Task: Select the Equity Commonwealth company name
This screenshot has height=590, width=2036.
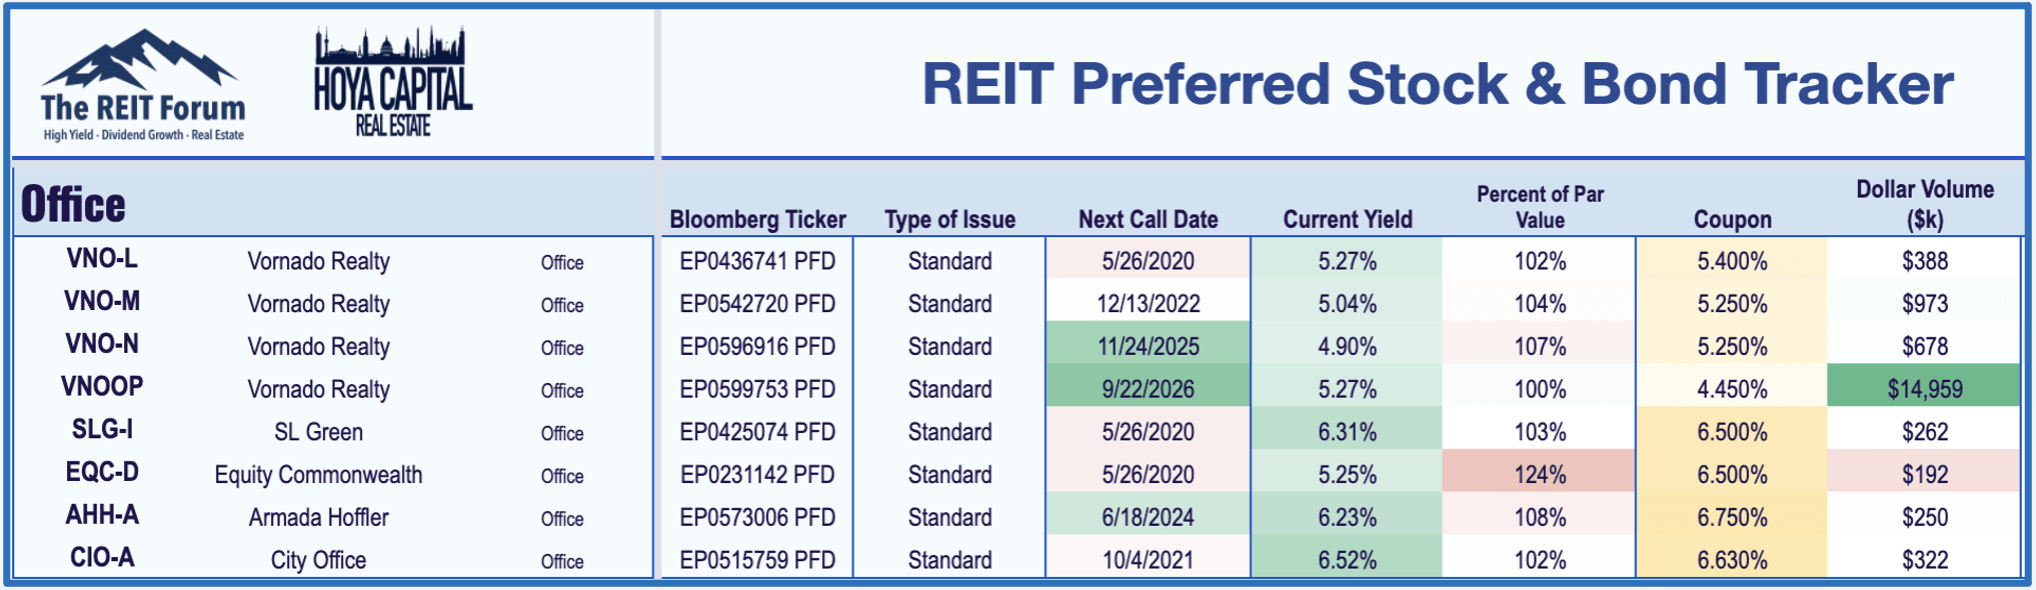Action: pos(318,475)
